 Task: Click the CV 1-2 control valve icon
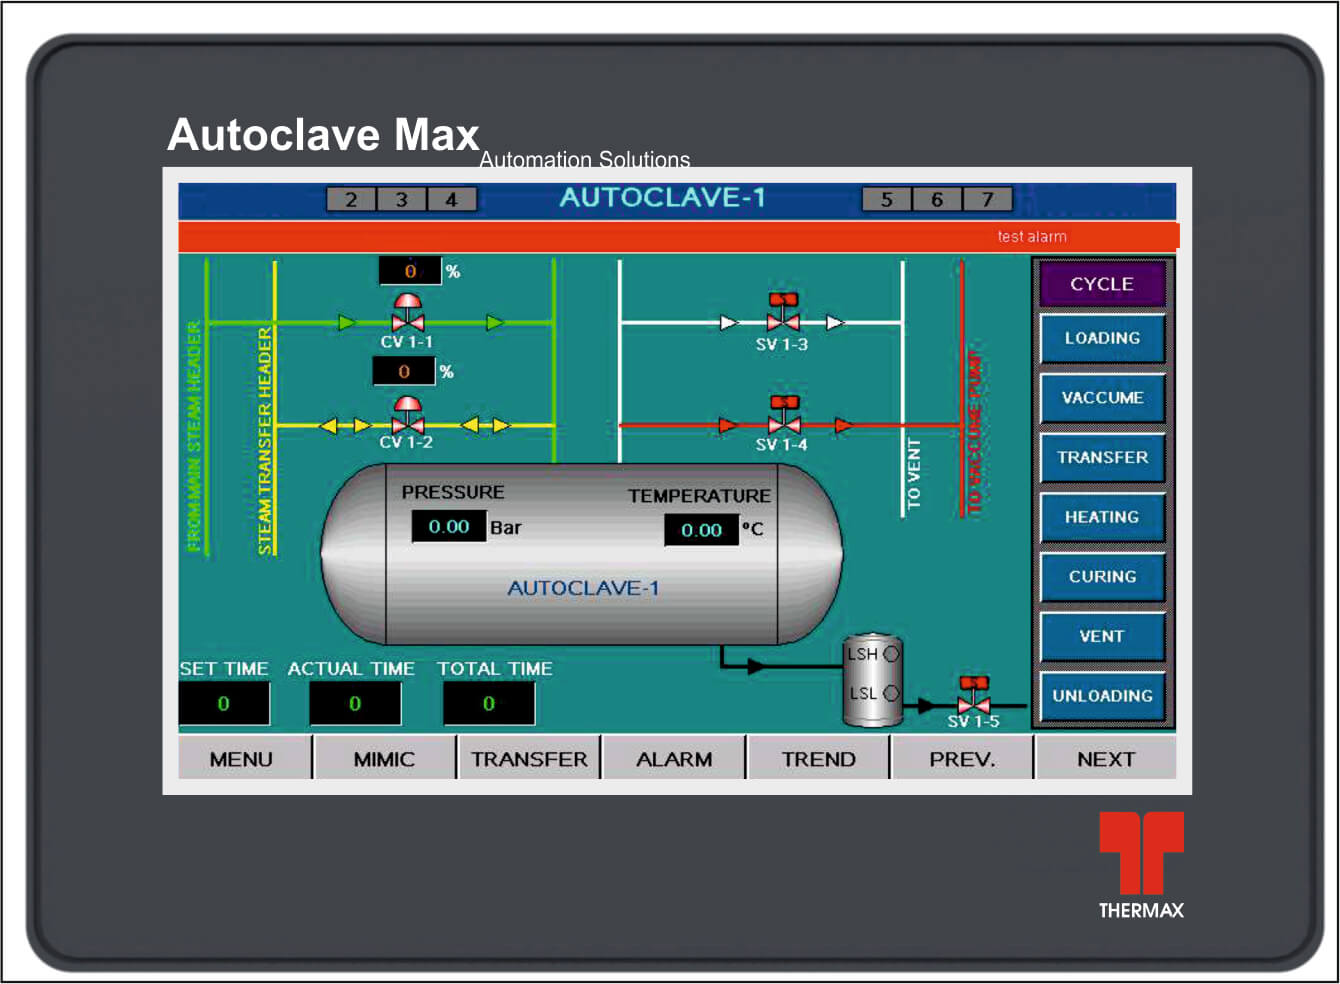[x=407, y=415]
